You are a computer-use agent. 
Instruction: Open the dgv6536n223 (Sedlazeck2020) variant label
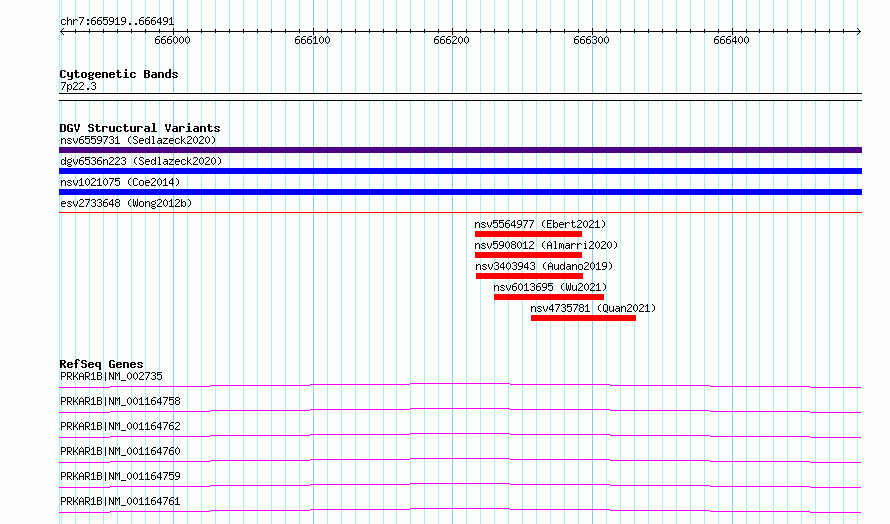[x=141, y=161]
